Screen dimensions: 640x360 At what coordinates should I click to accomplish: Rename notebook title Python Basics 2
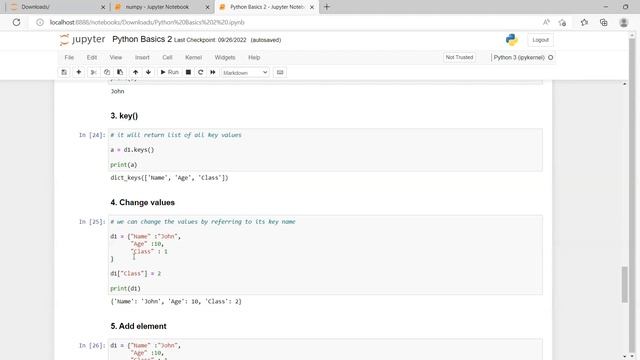coord(142,39)
